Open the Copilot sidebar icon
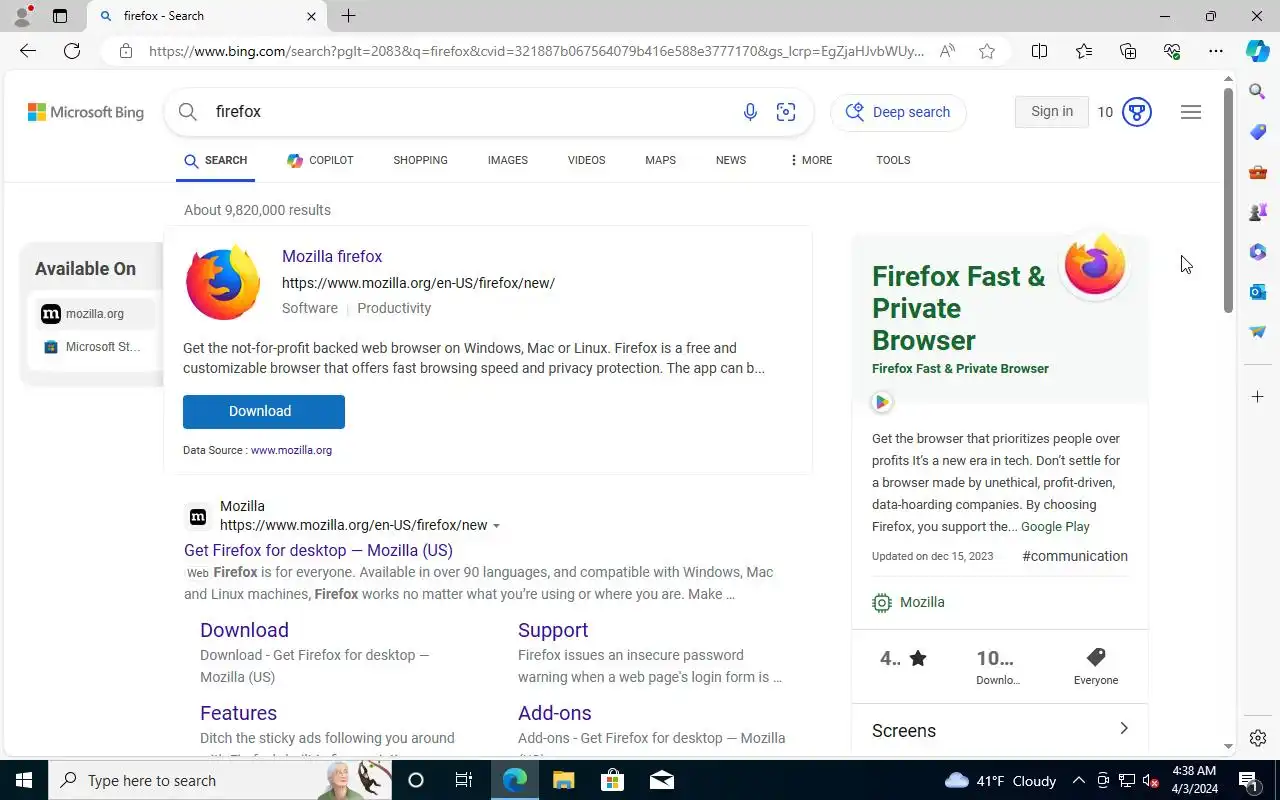 tap(1258, 51)
